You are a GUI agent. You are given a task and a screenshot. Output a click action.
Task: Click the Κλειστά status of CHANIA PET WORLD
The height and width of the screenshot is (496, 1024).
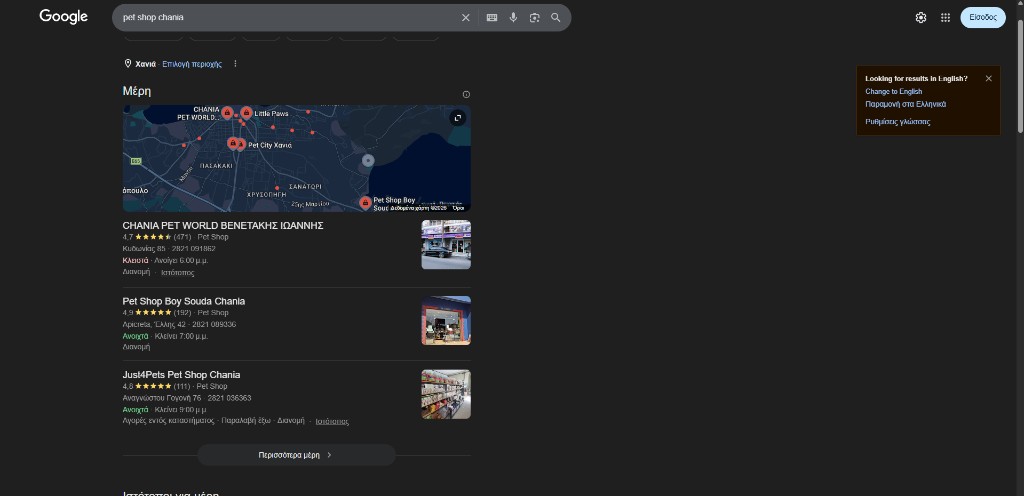136,260
